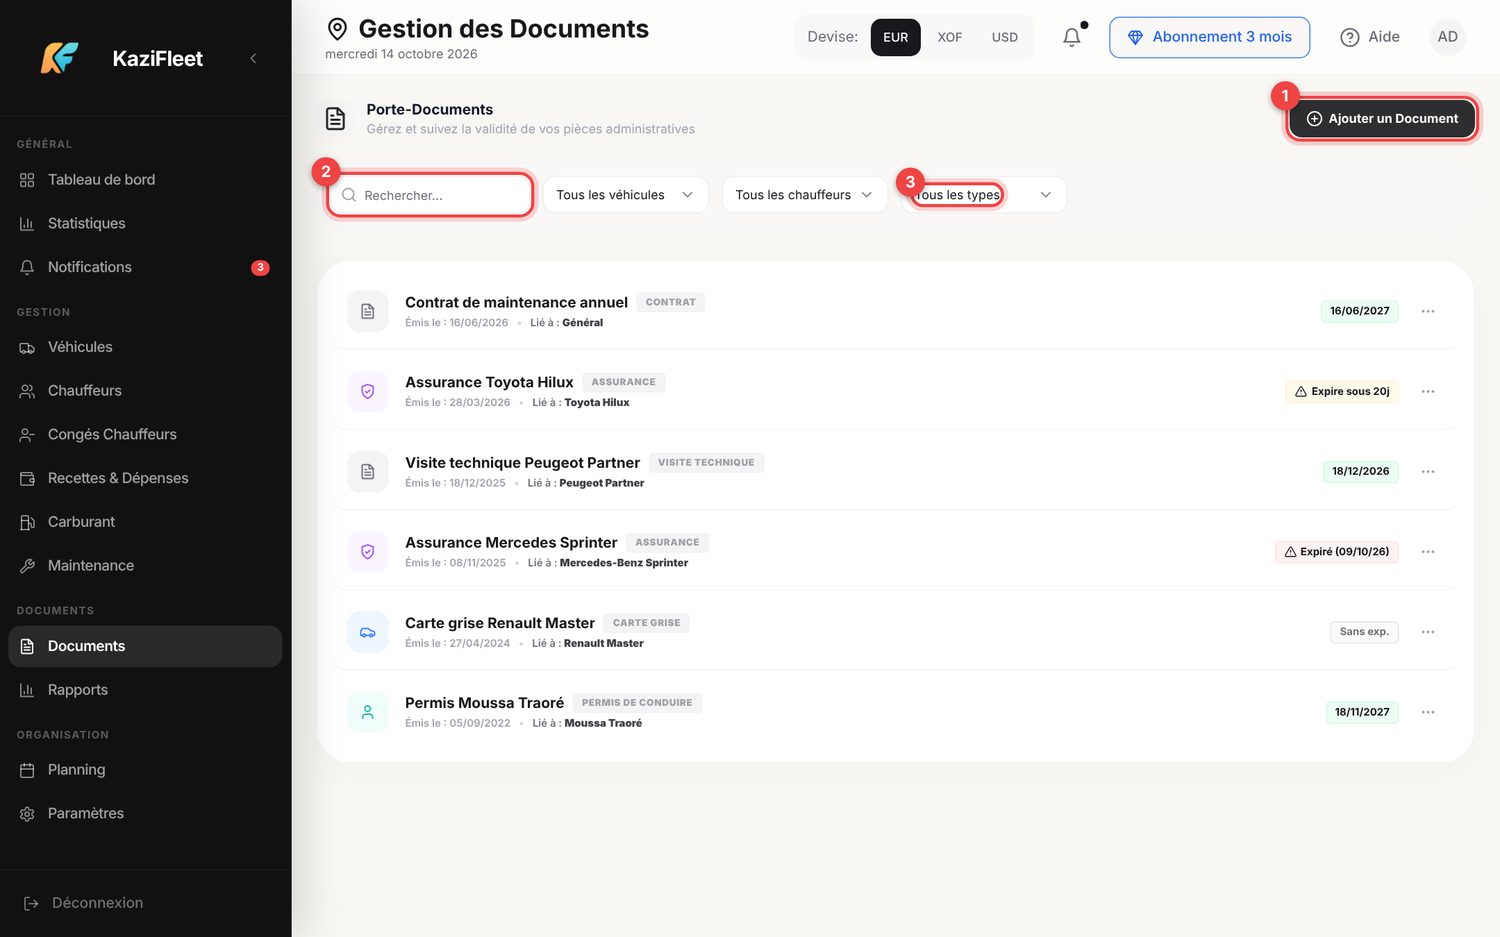Click the Aide help icon
The width and height of the screenshot is (1500, 937).
pos(1350,37)
